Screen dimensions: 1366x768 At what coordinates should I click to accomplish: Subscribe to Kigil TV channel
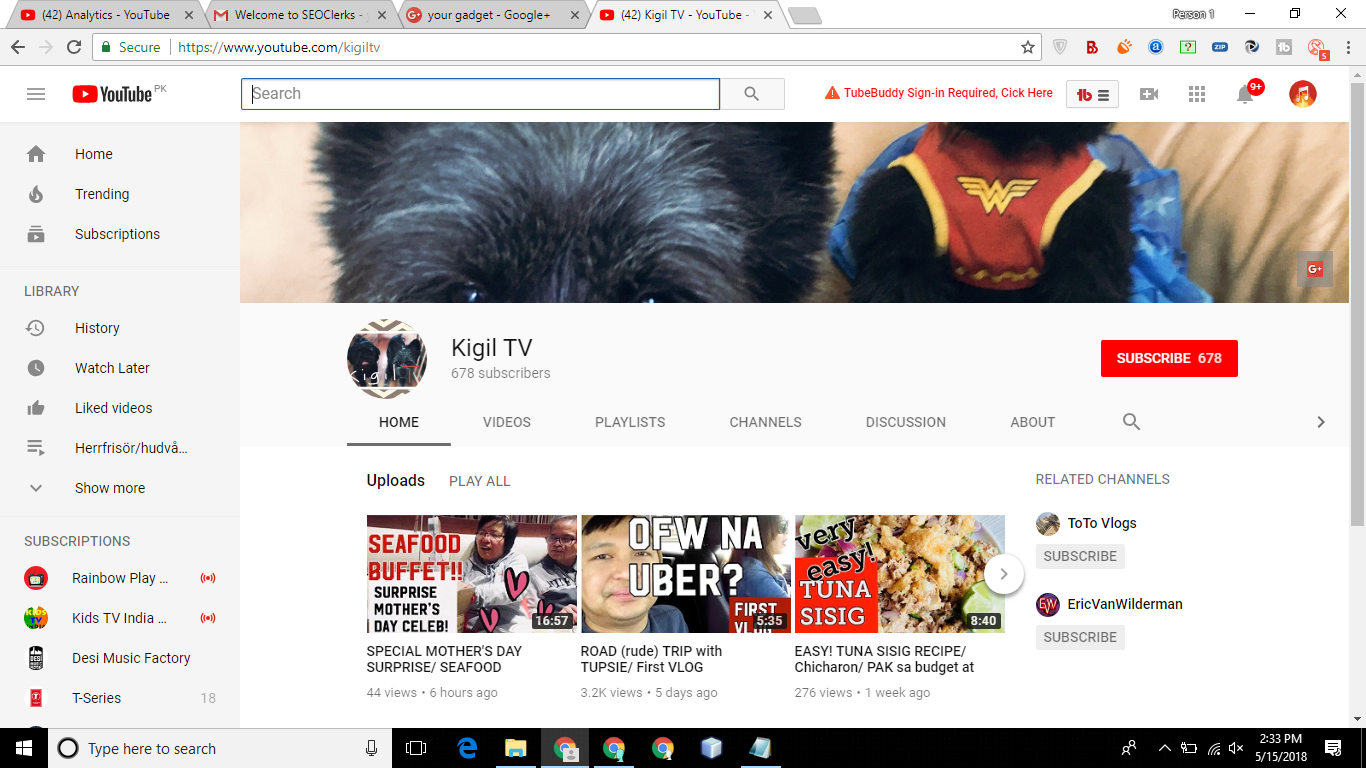[x=1168, y=358]
